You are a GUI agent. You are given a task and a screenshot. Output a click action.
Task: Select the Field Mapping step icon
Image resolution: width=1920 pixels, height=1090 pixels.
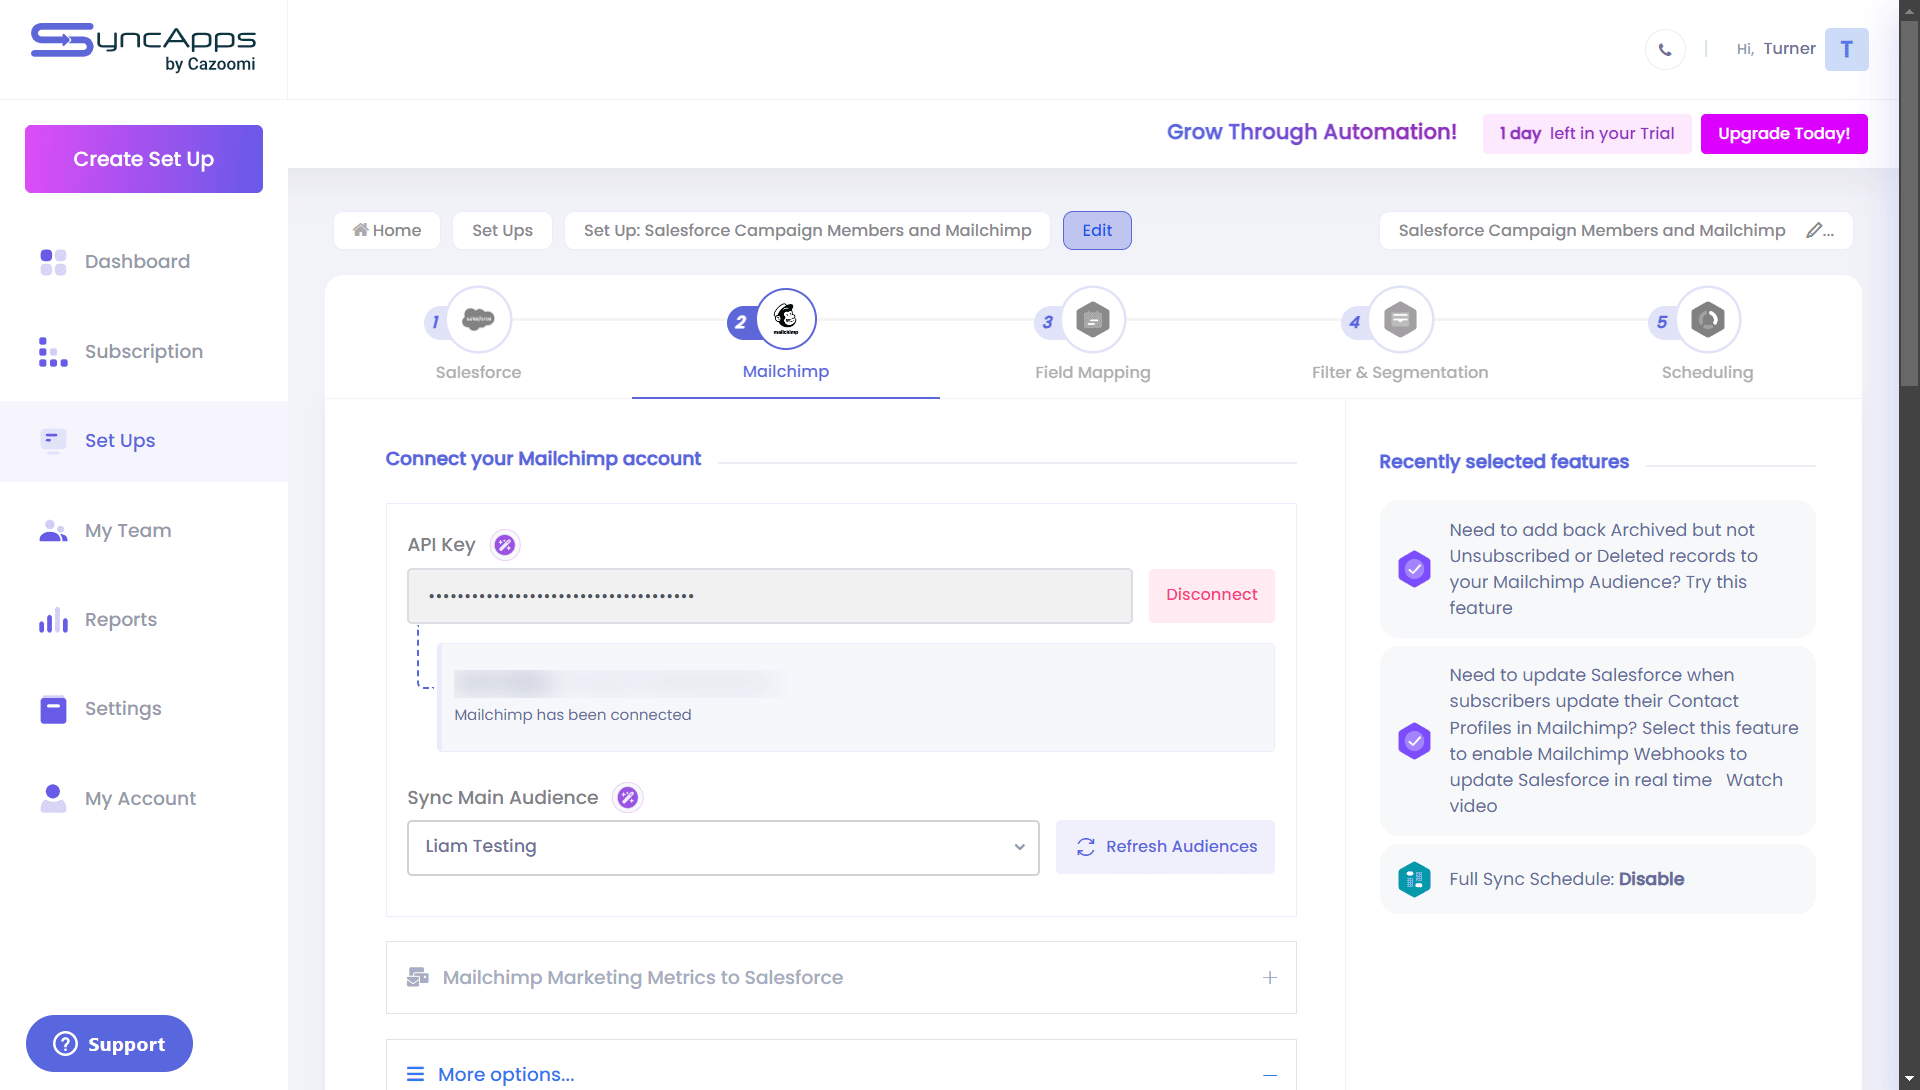tap(1093, 320)
